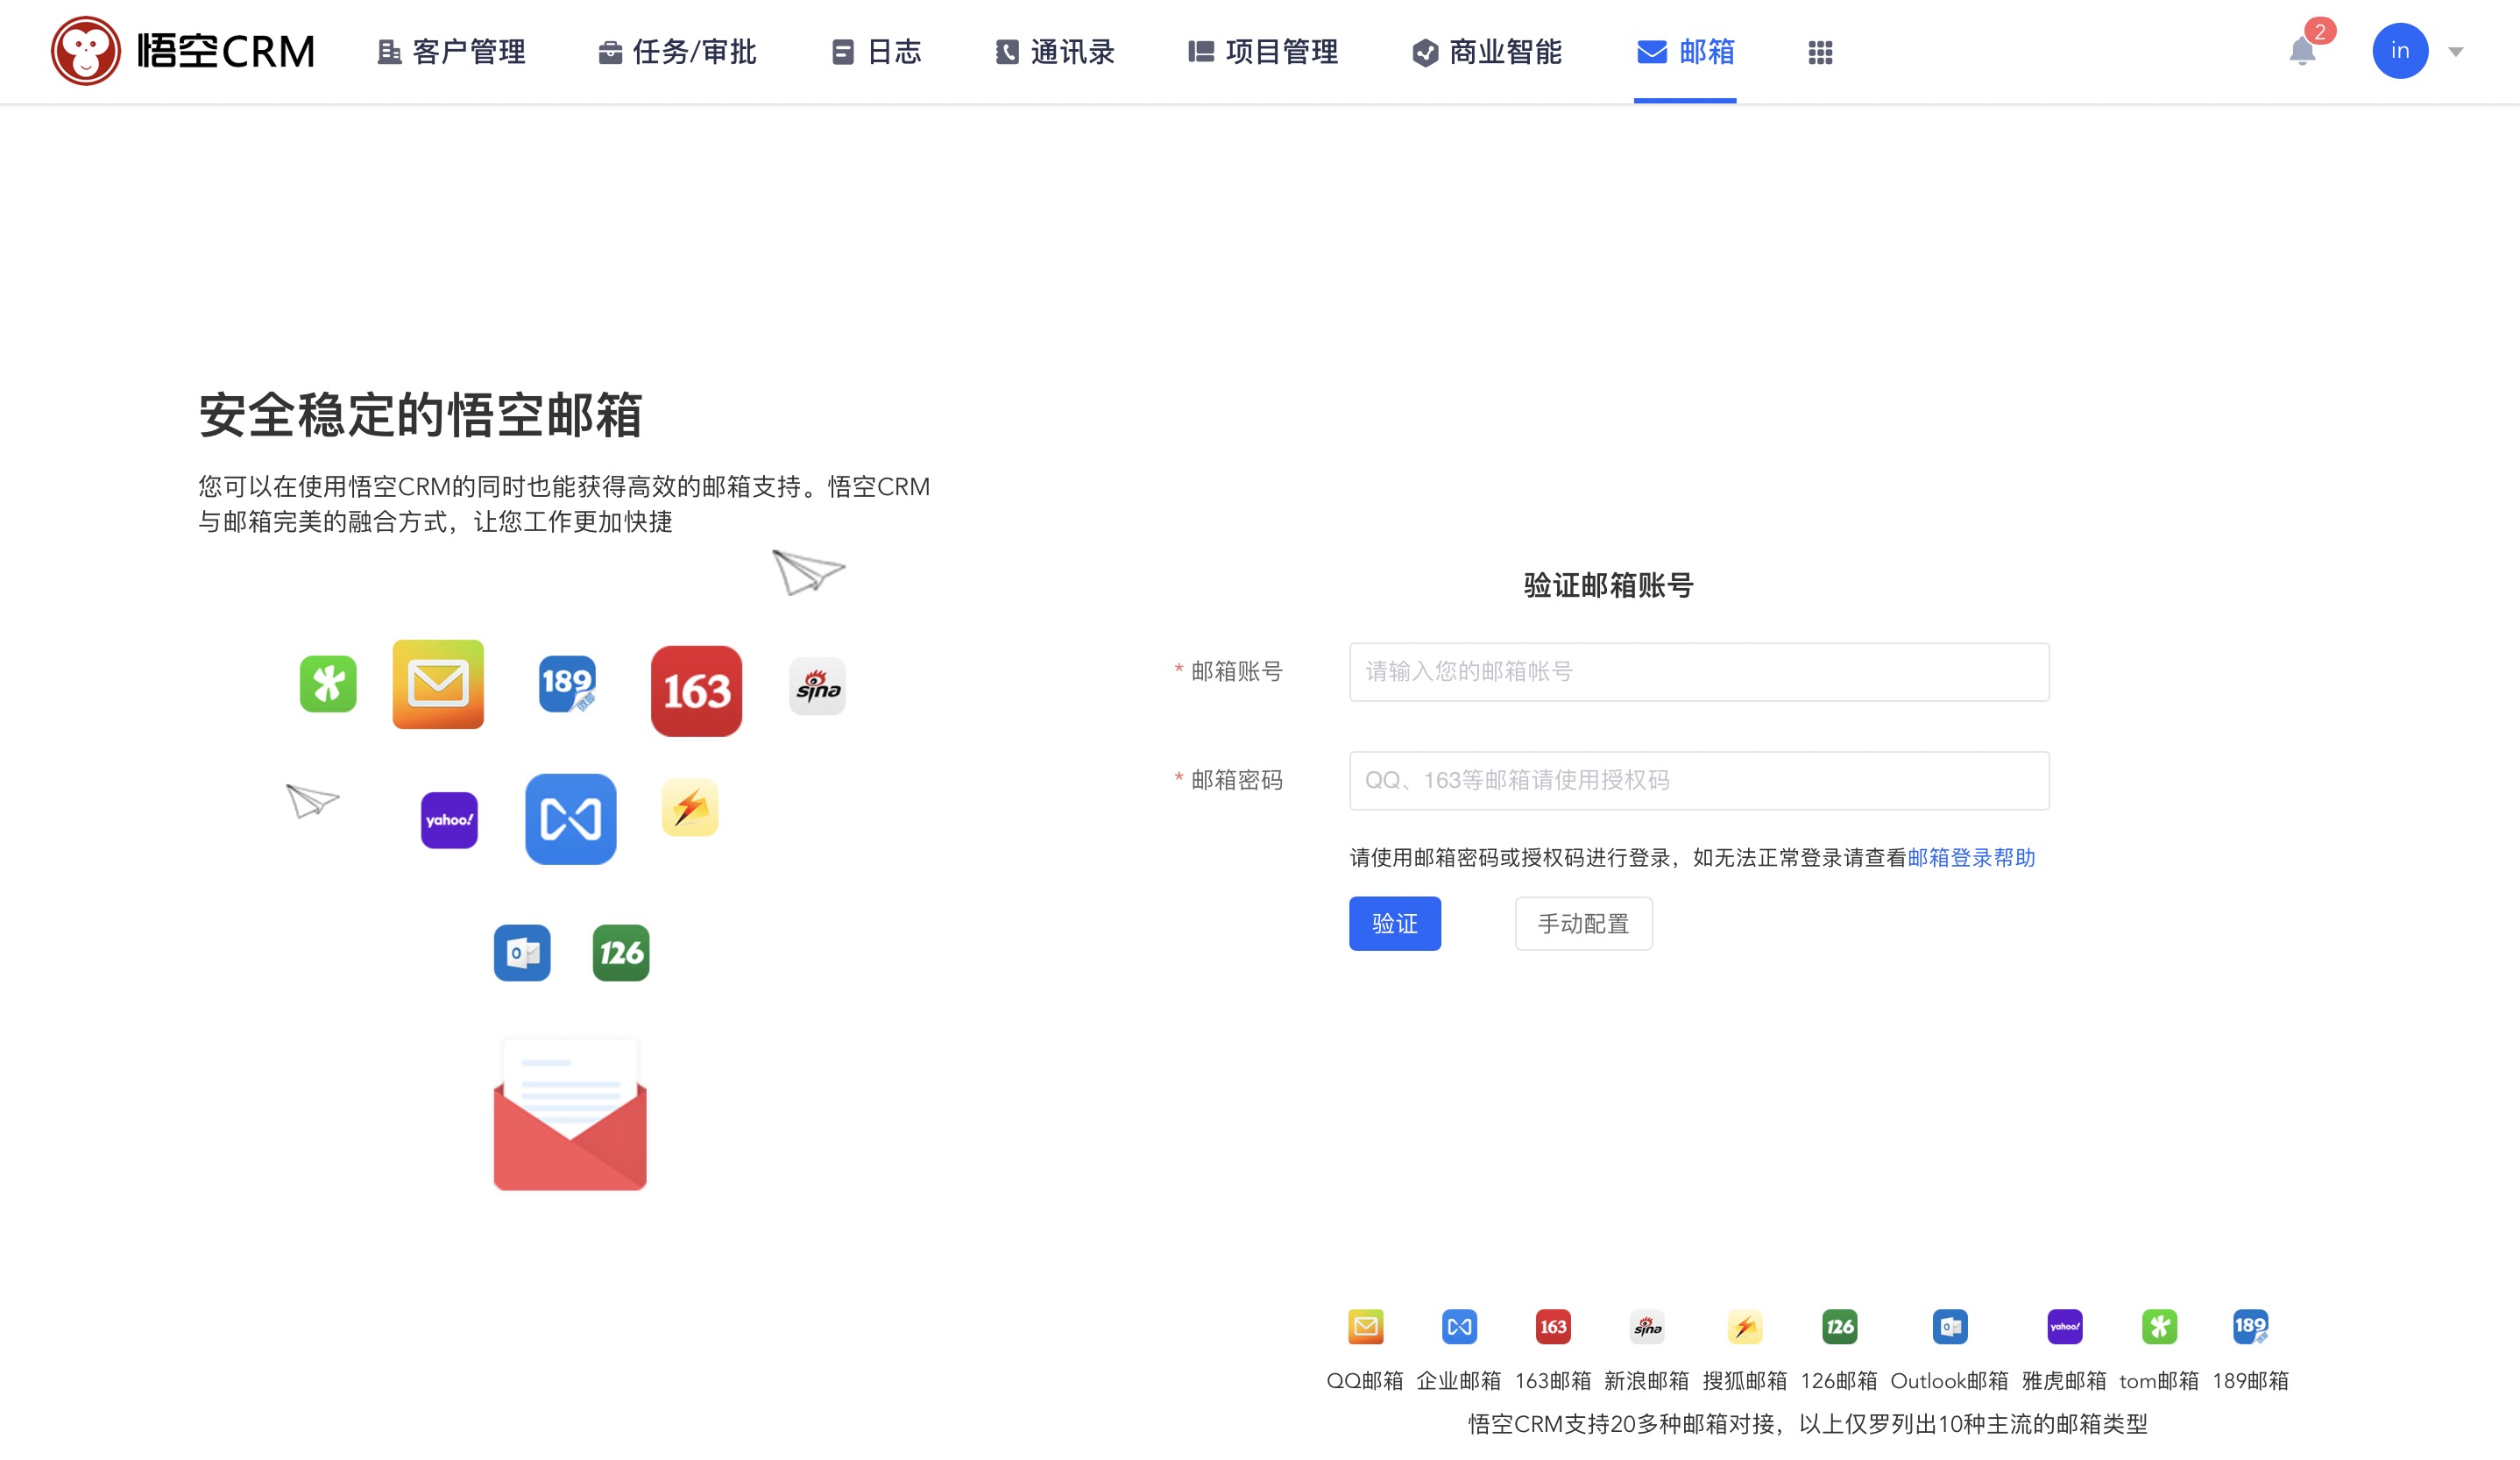
Task: Open the app grid menu icon
Action: tap(1820, 52)
